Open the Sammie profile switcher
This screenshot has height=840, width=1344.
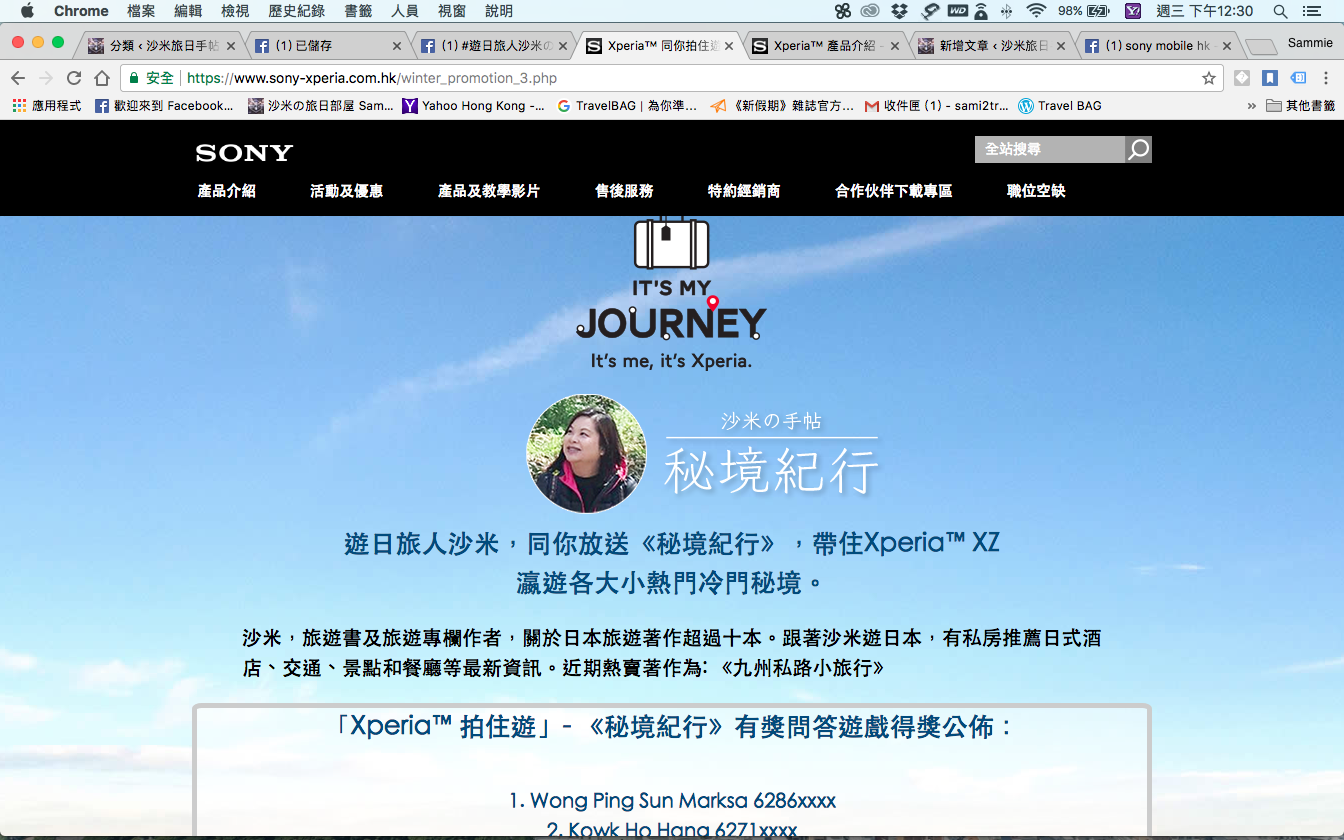point(1310,43)
